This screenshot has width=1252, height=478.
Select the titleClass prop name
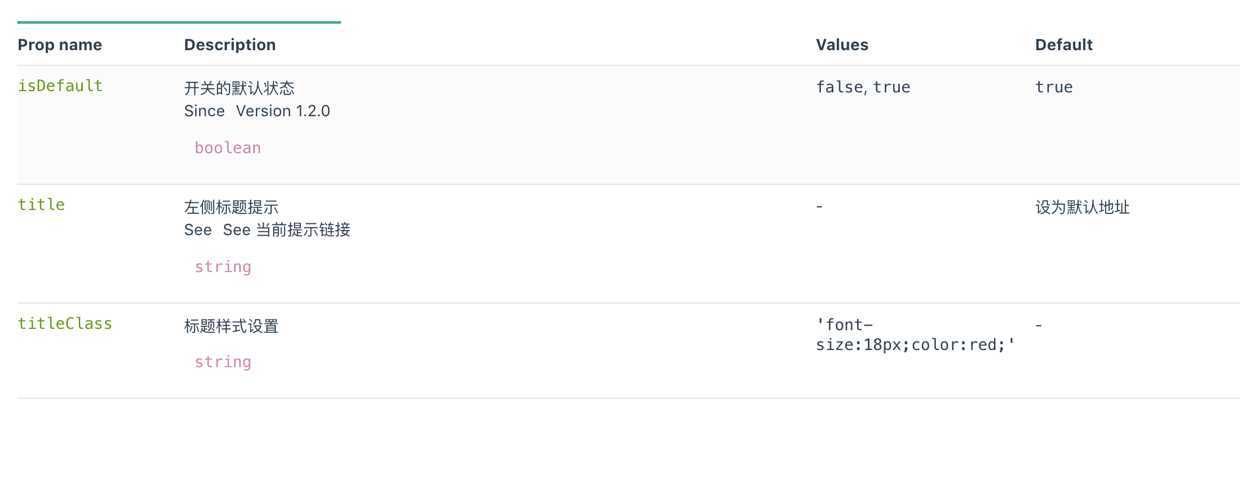tap(65, 324)
